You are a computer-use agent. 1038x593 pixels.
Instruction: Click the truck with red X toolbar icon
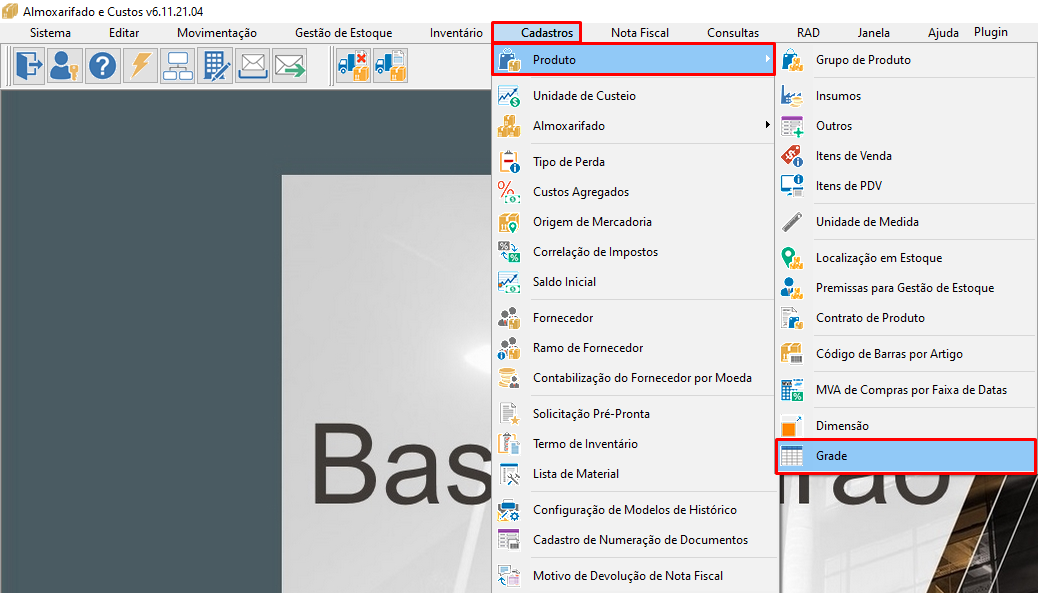coord(353,66)
